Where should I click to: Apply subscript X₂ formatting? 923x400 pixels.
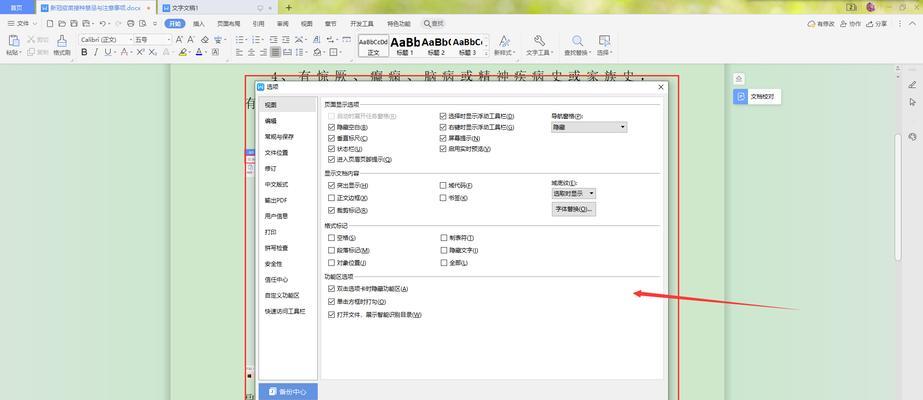click(153, 52)
